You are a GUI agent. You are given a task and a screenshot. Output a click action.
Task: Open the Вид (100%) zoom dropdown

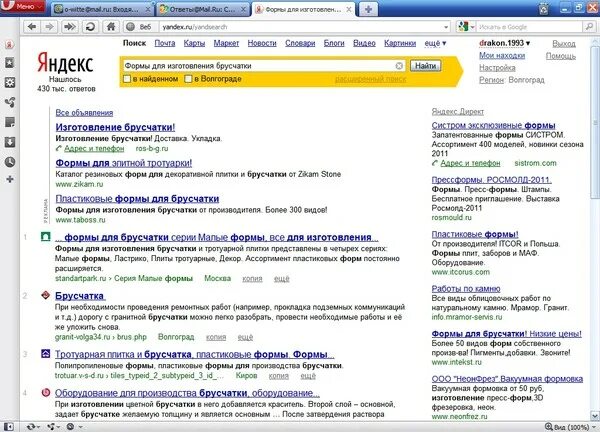571,427
